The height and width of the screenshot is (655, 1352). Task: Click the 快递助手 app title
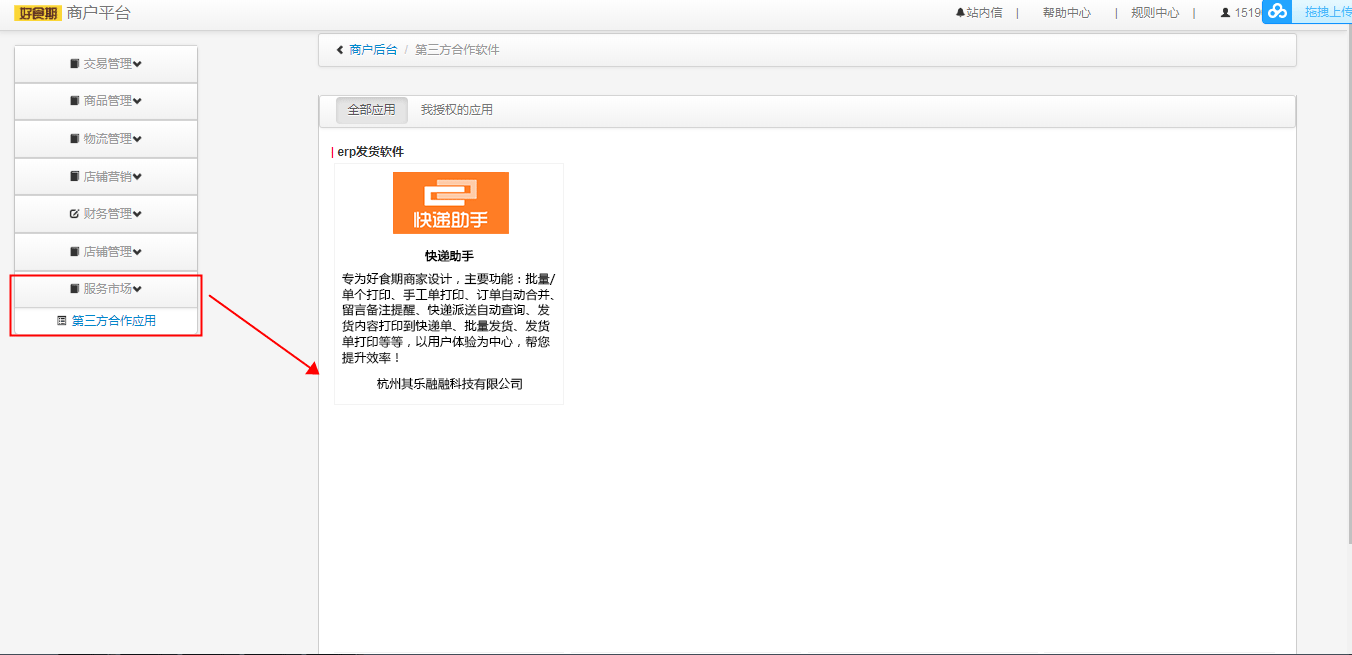[x=449, y=257]
